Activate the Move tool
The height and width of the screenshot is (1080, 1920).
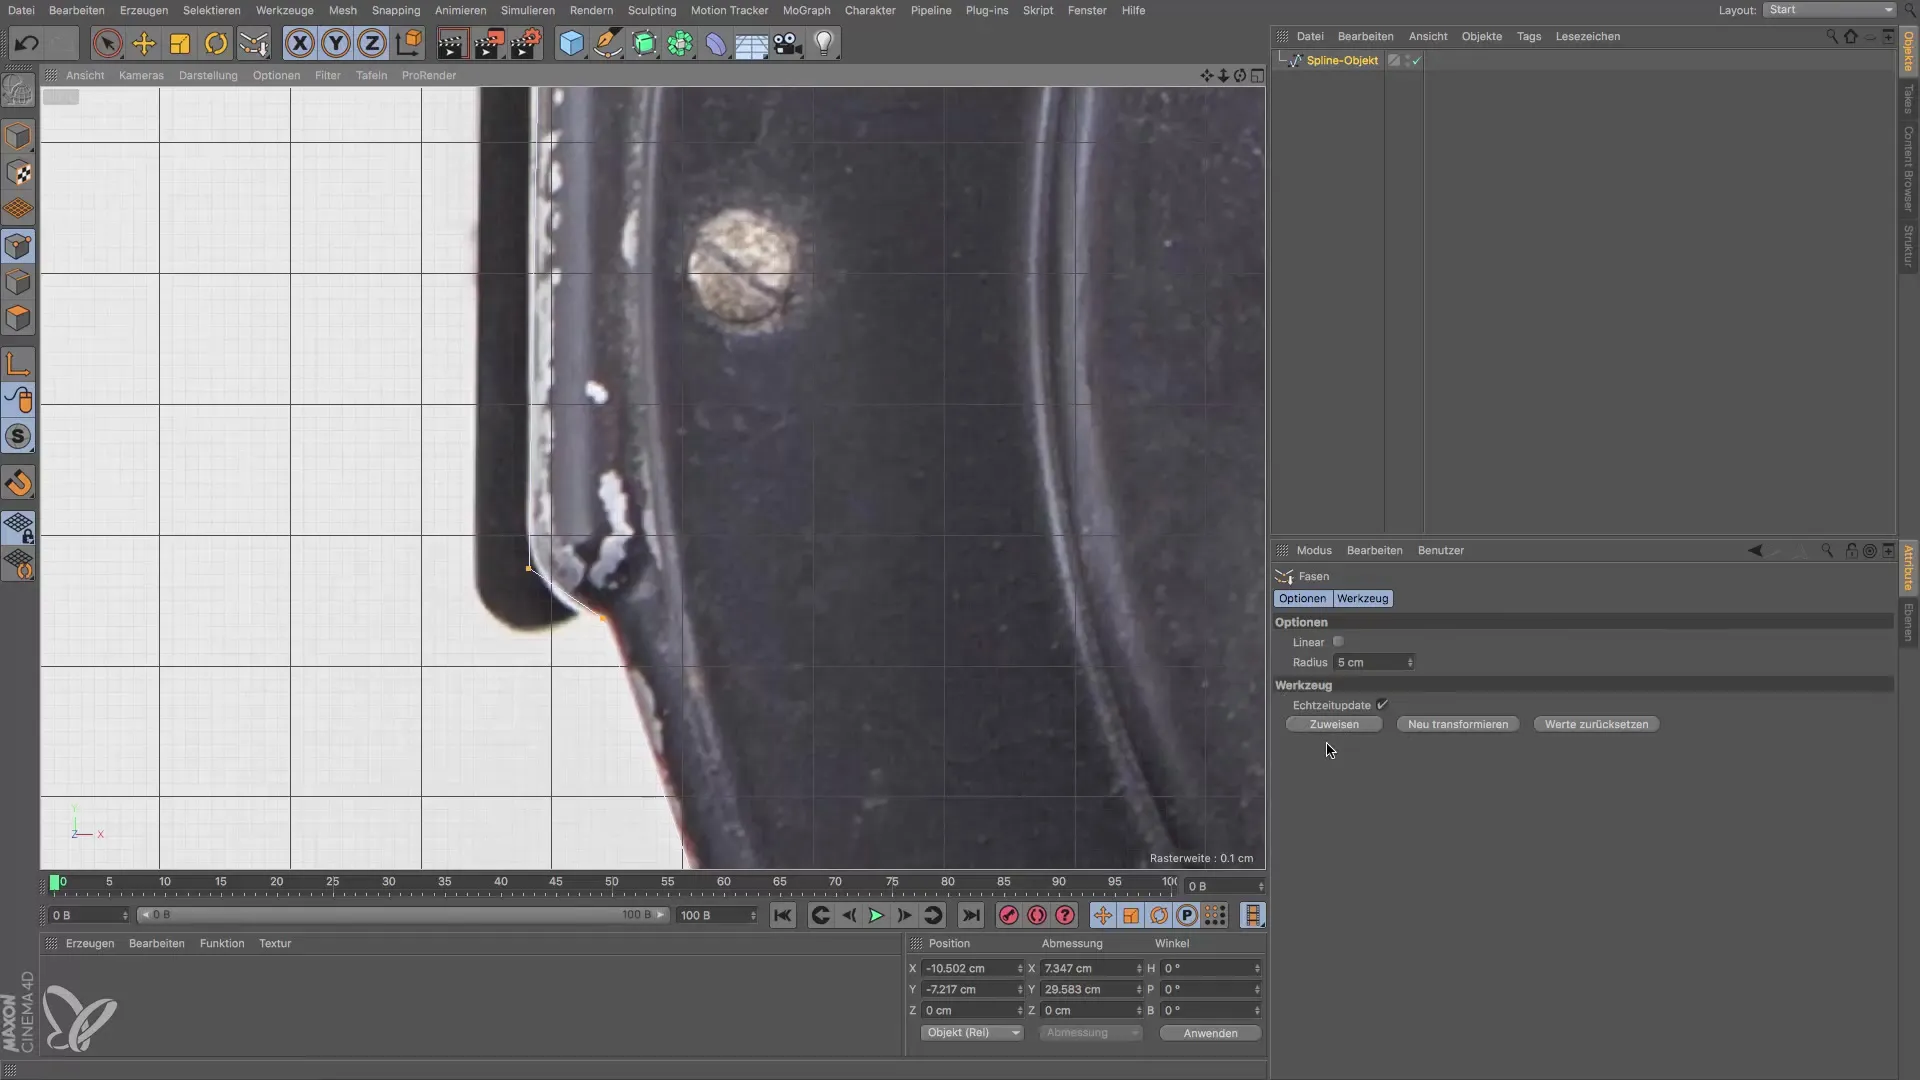point(144,43)
